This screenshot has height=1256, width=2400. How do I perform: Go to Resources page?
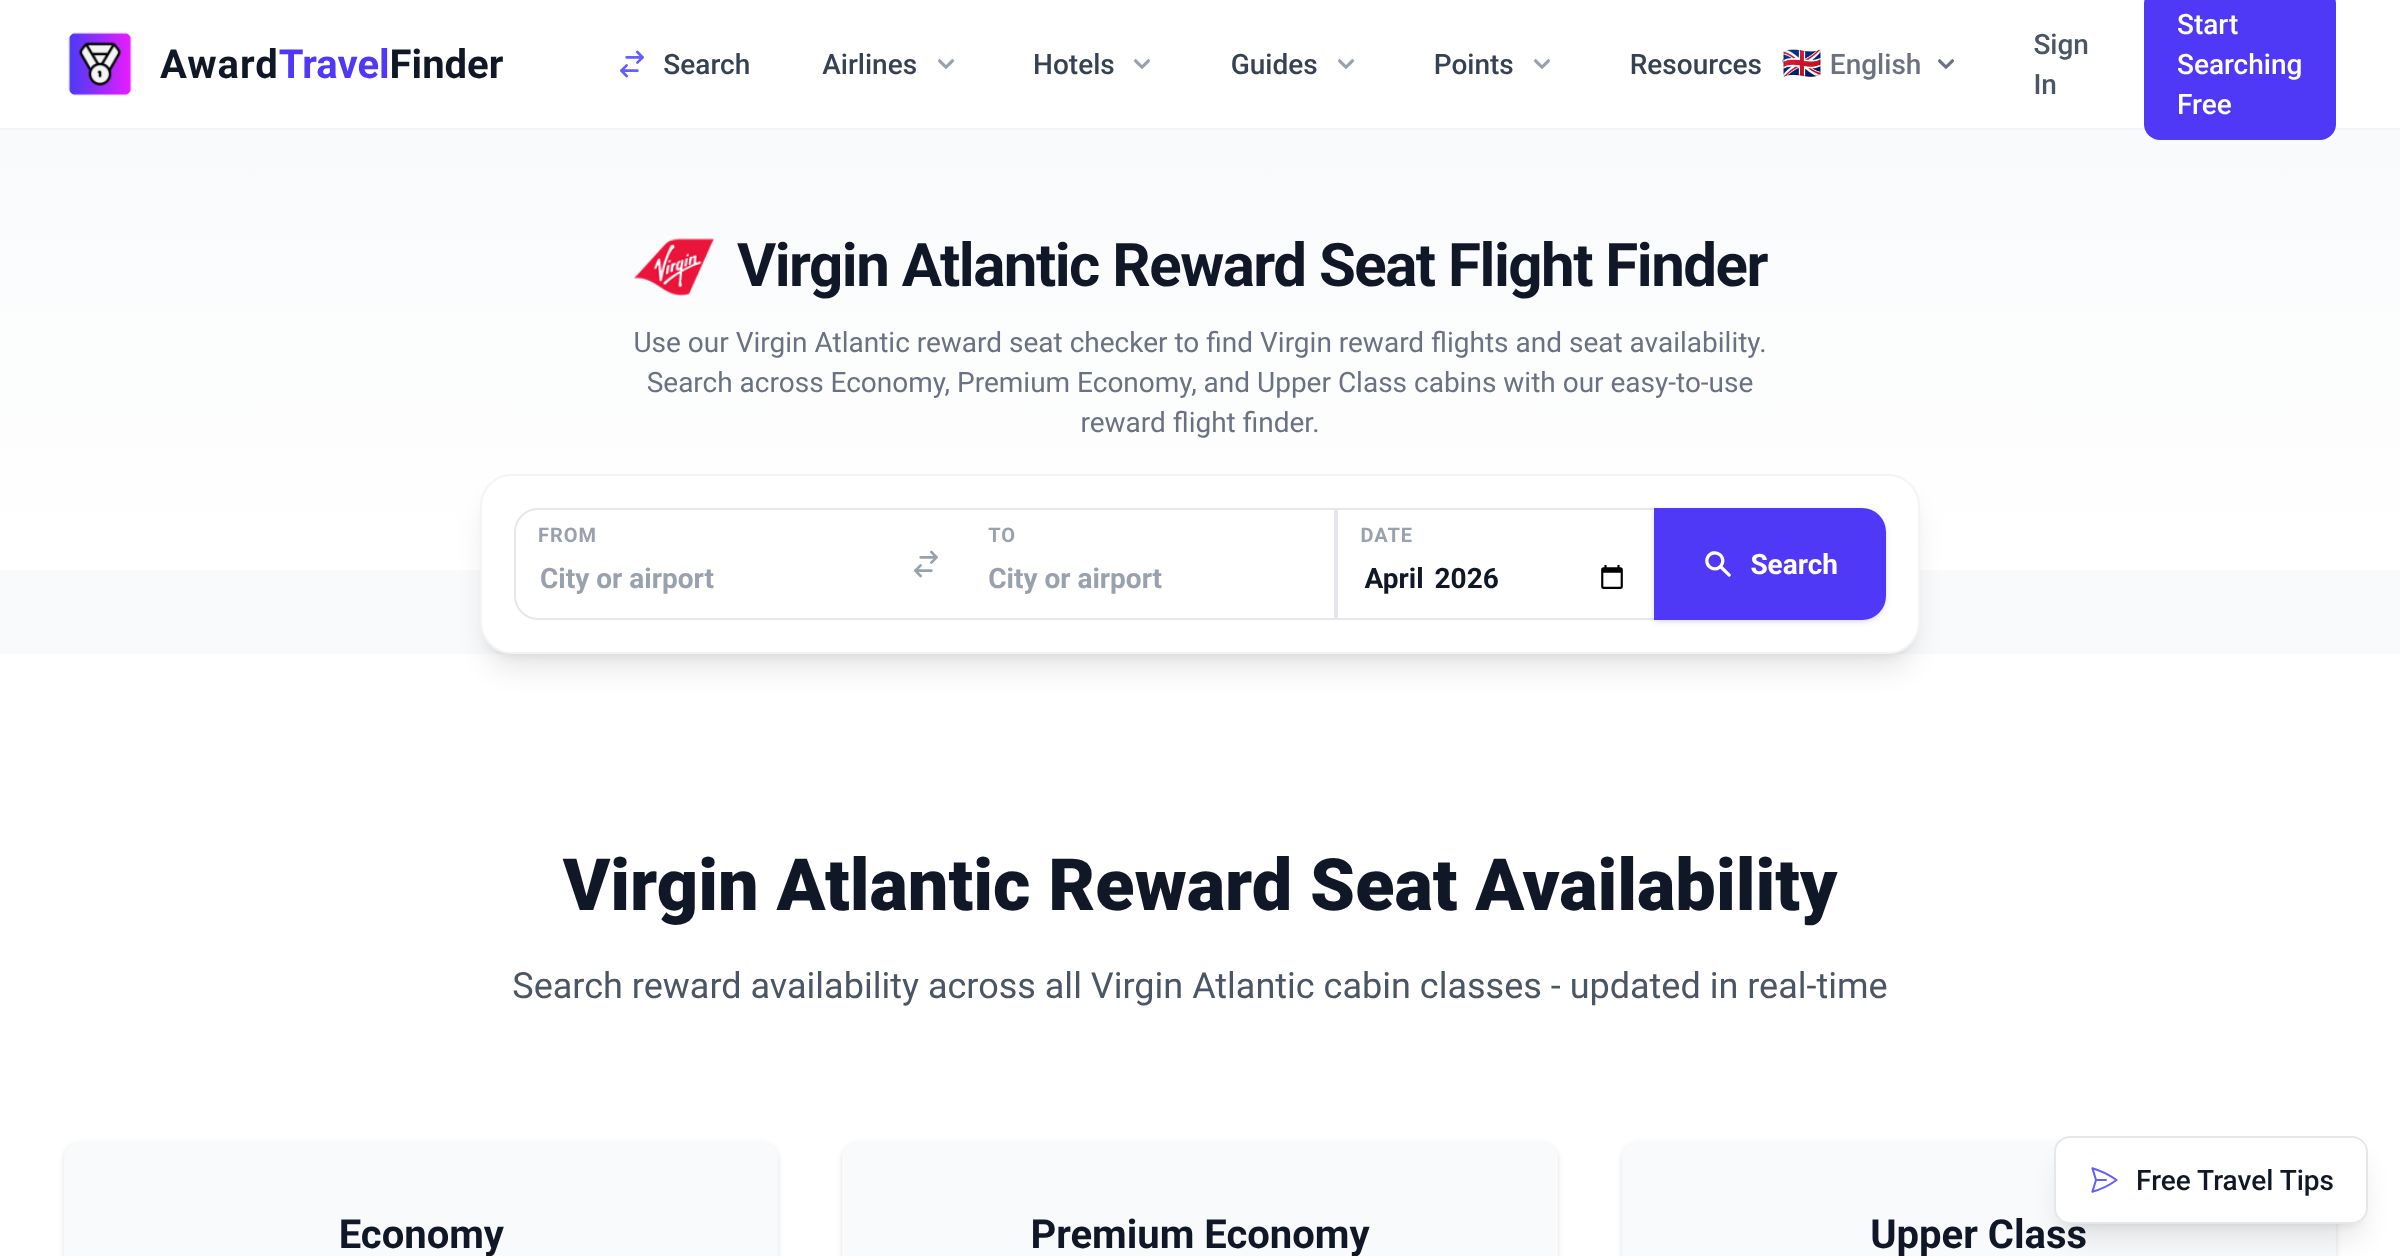1695,64
